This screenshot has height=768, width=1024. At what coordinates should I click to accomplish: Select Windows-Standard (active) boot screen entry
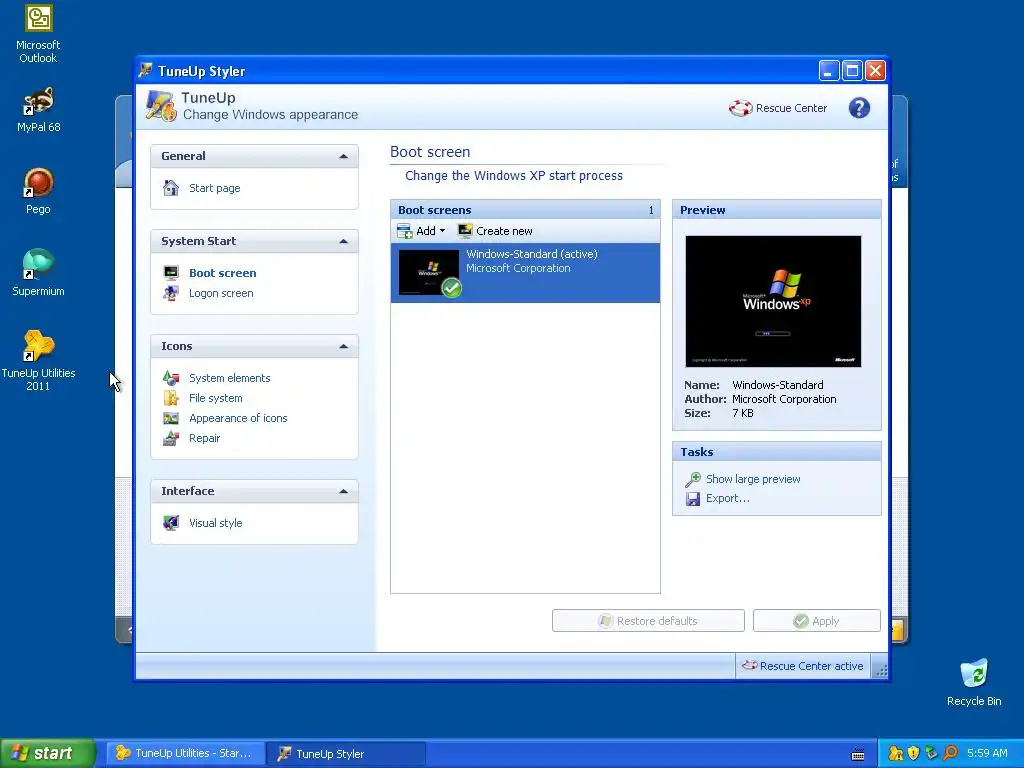[525, 273]
